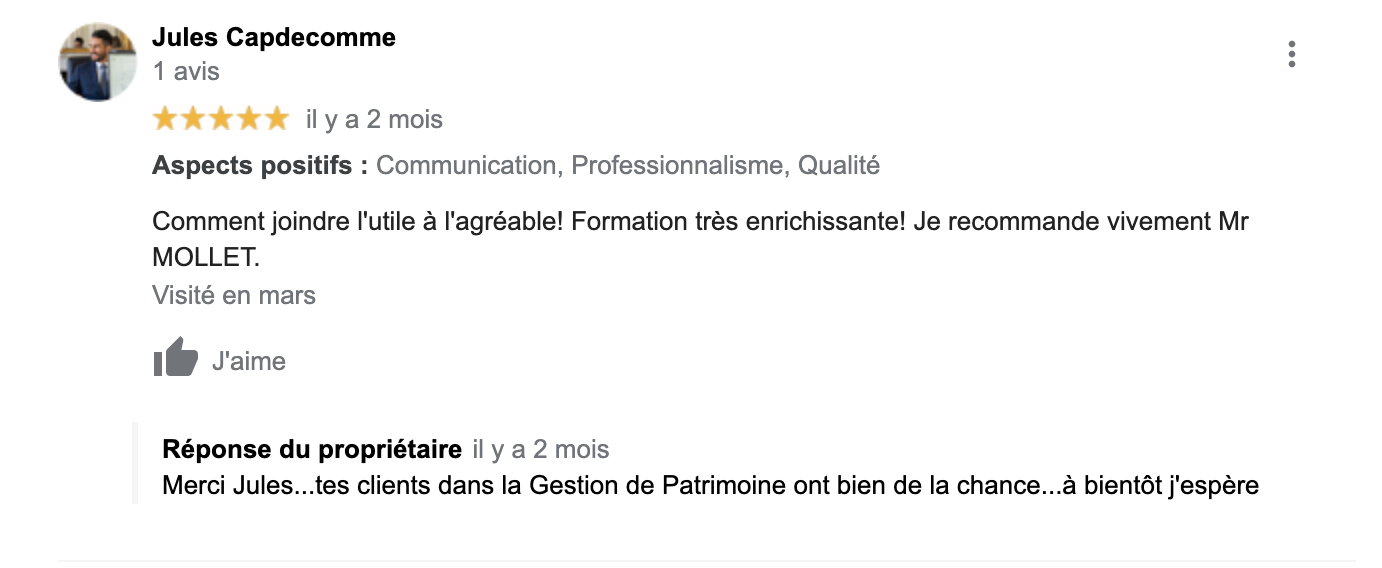Viewport: 1382px width, 568px height.
Task: Click the thumbs-up like icon
Action: (x=176, y=358)
